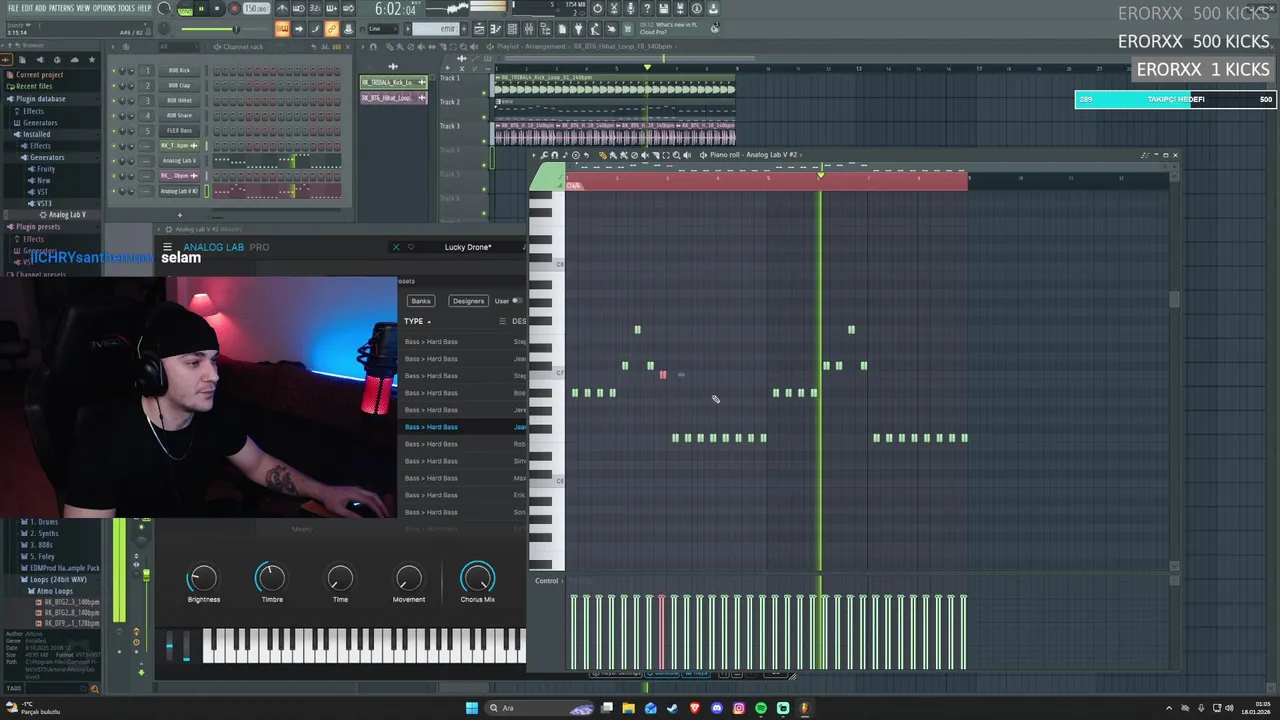The height and width of the screenshot is (720, 1280).
Task: Collapse the Plugin database folder
Action: (40, 99)
